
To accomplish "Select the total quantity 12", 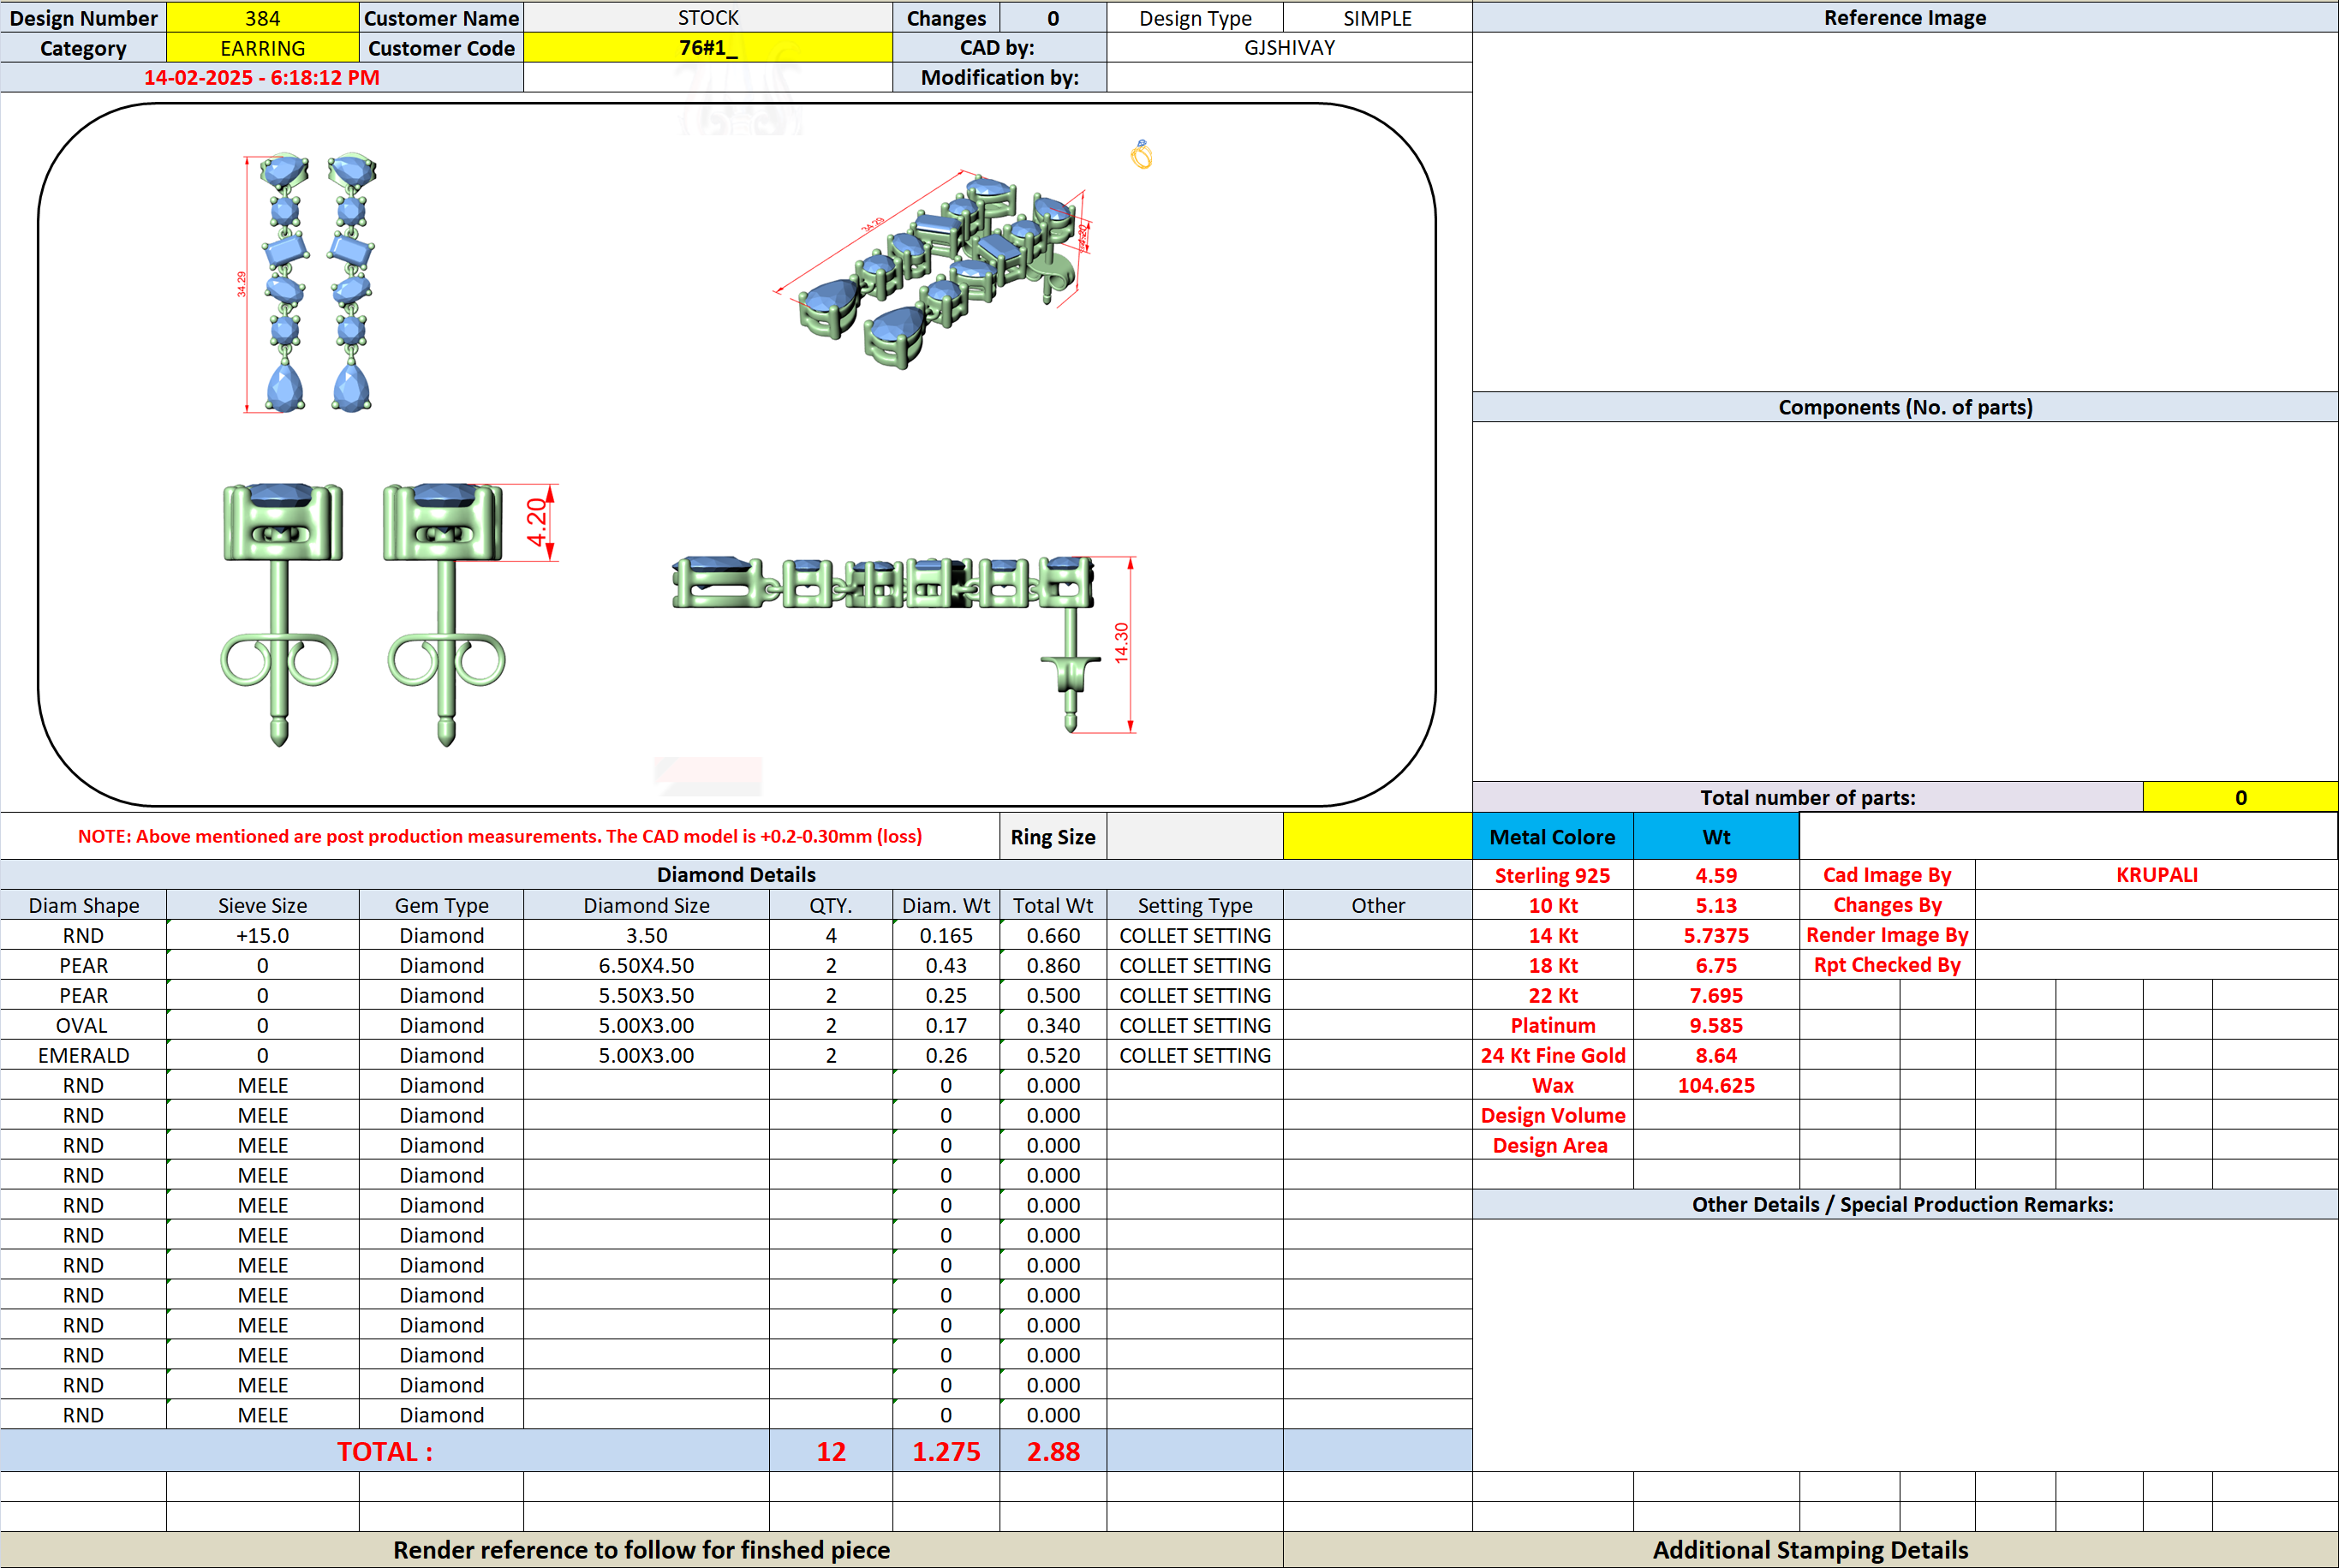I will click(x=830, y=1451).
